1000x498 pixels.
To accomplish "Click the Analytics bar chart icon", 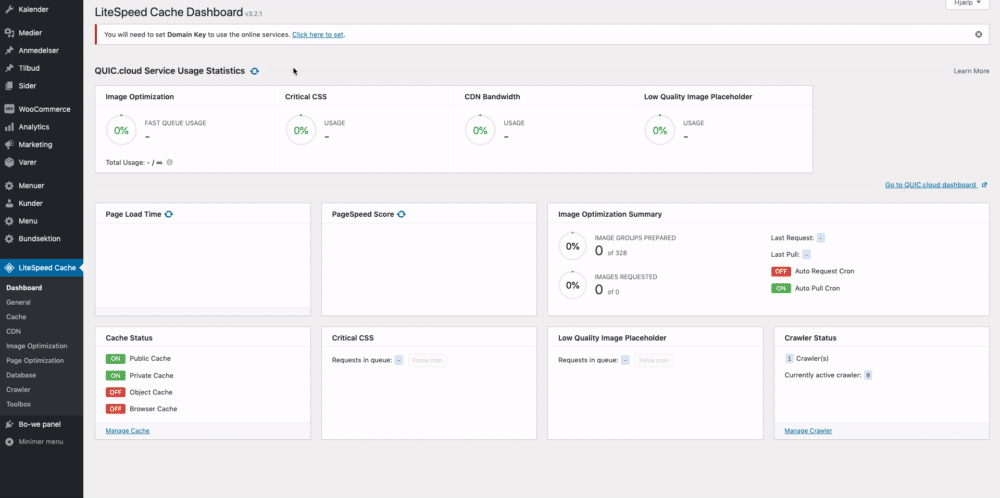I will coord(9,127).
